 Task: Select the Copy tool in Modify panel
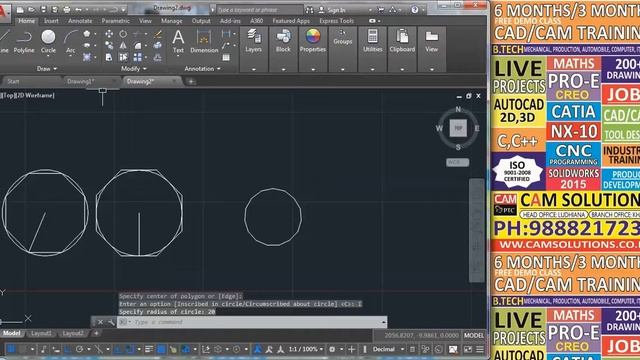pyautogui.click(x=109, y=46)
